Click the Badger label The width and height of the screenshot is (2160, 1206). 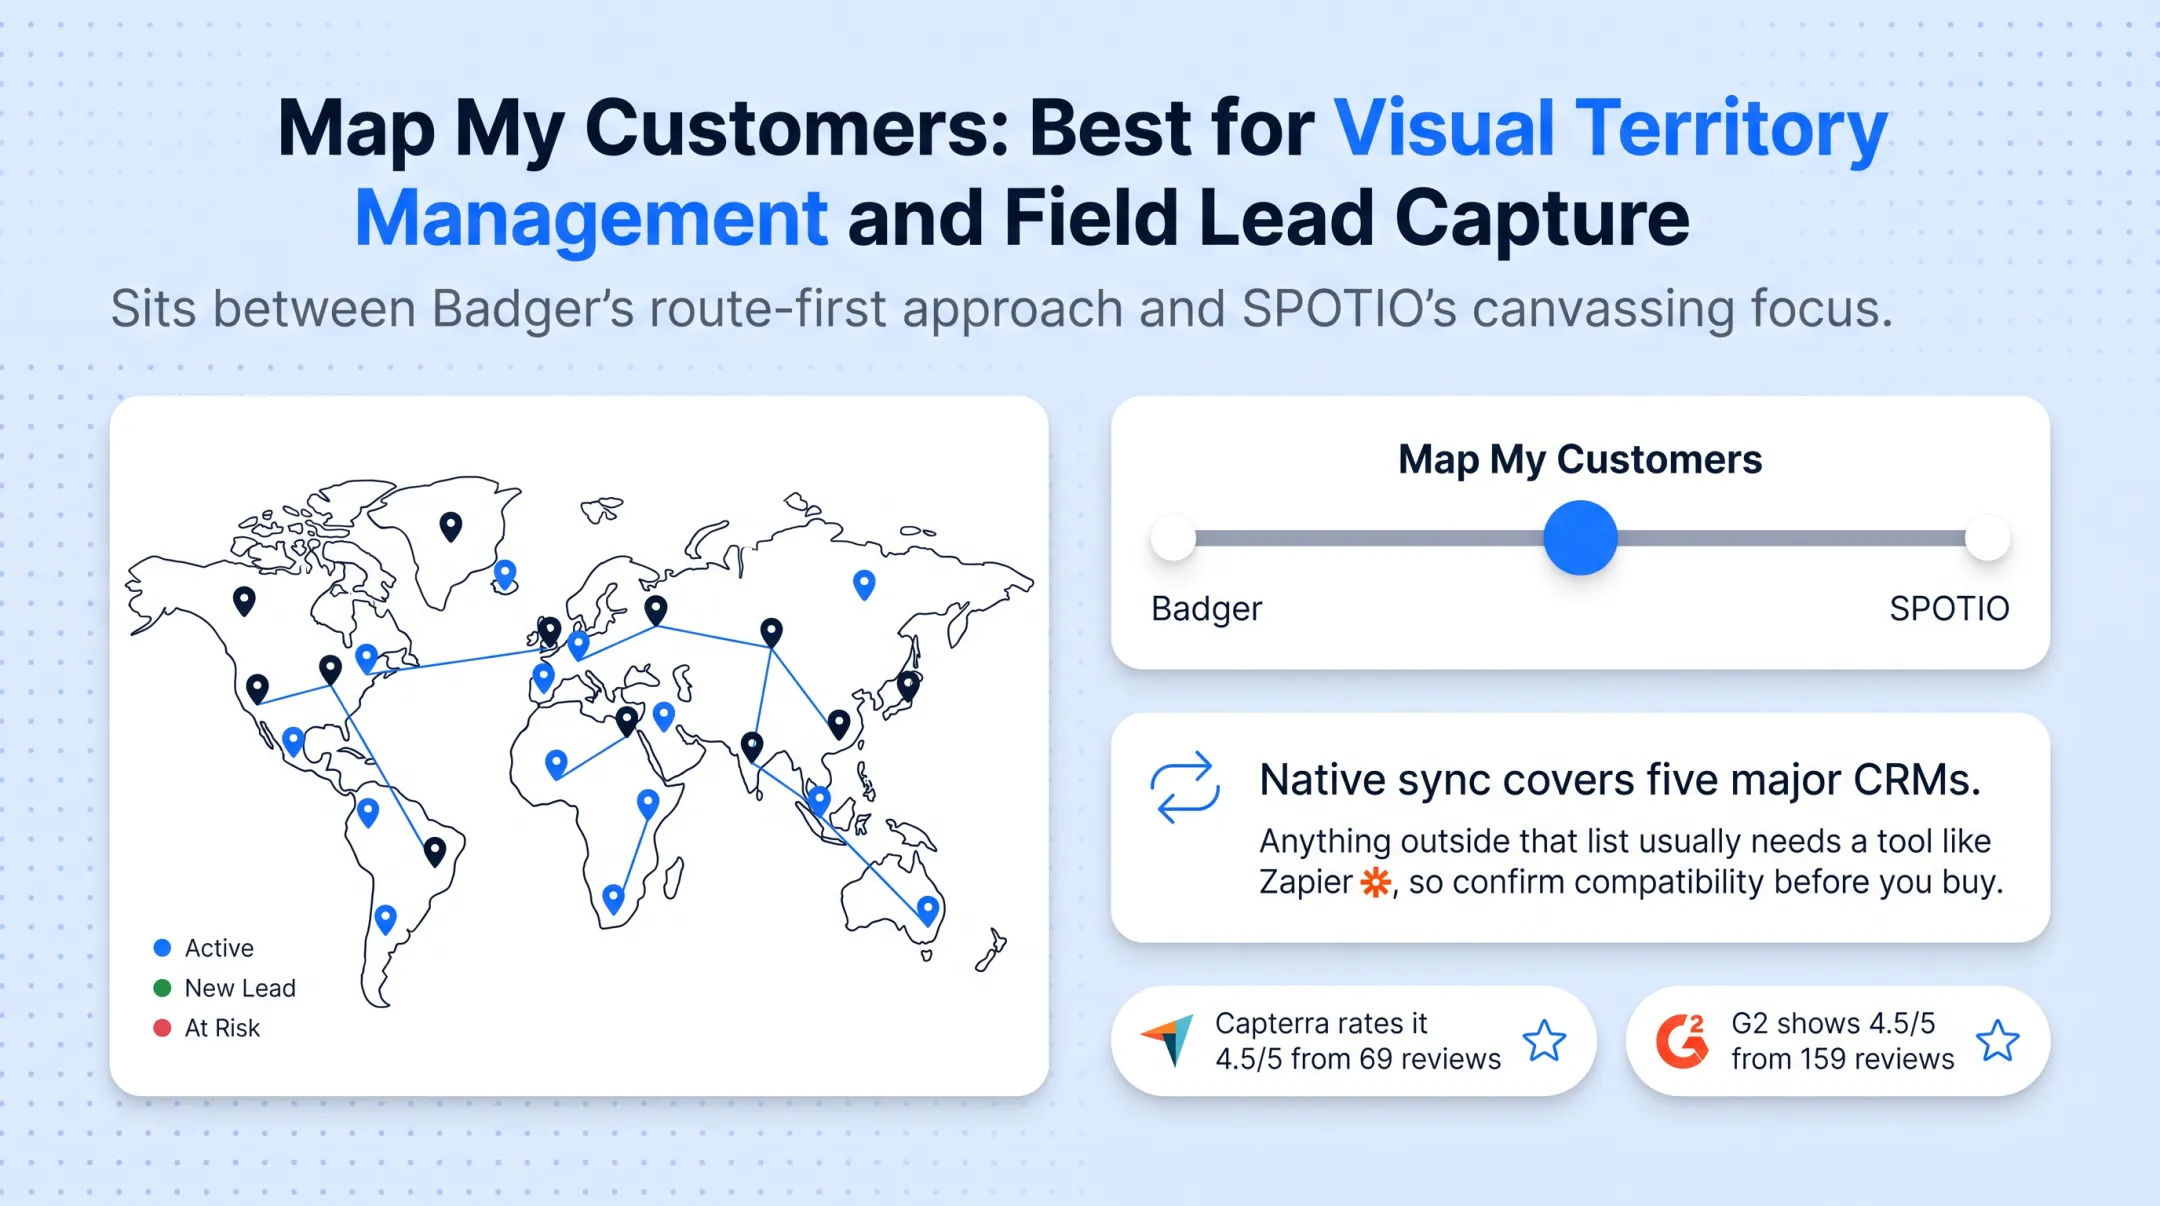tap(1206, 608)
